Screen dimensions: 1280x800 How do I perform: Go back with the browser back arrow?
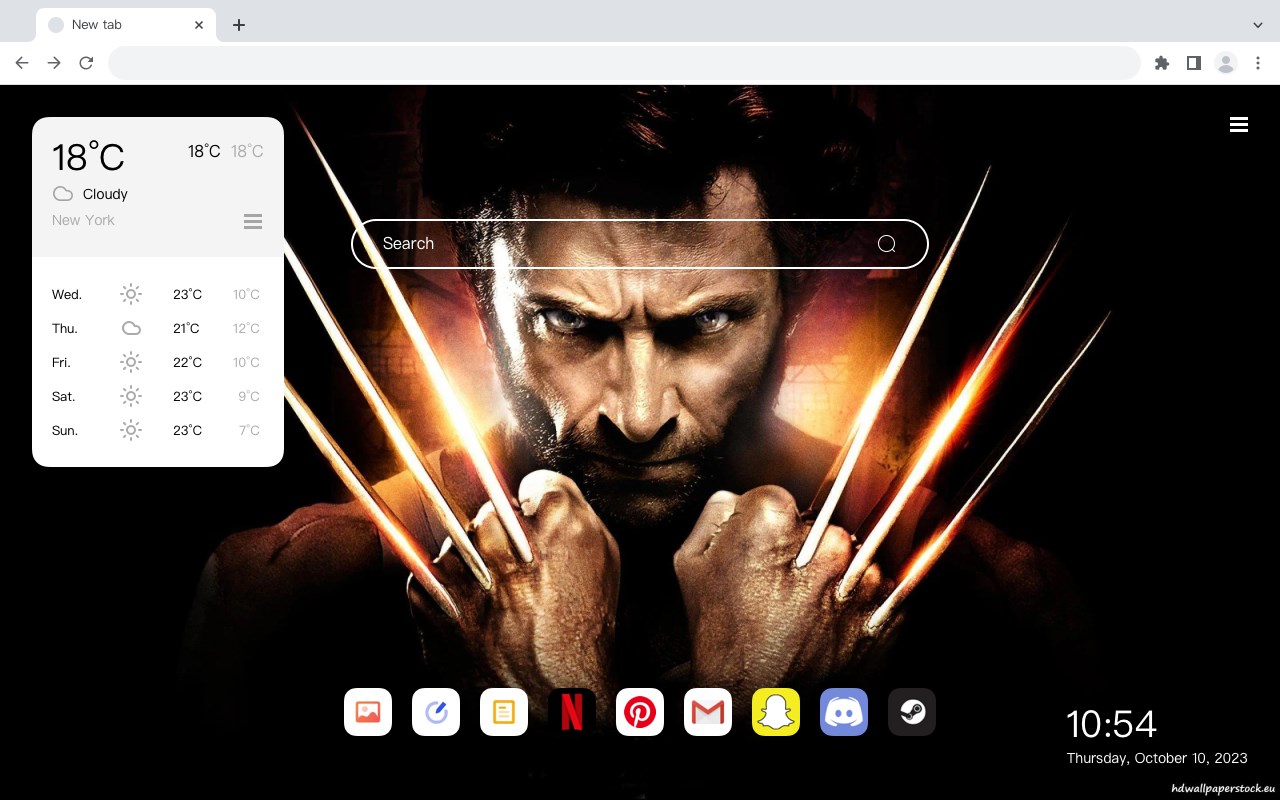[22, 63]
